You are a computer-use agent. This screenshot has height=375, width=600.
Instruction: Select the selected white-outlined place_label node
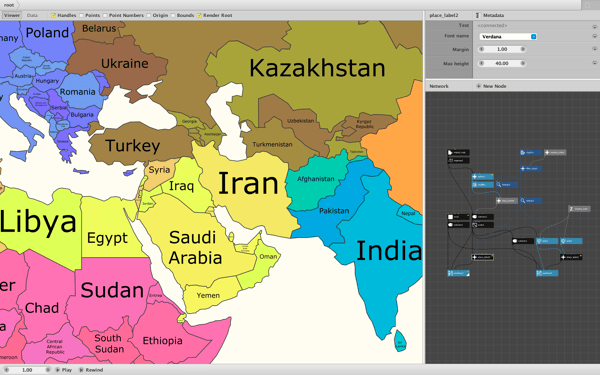(x=483, y=257)
